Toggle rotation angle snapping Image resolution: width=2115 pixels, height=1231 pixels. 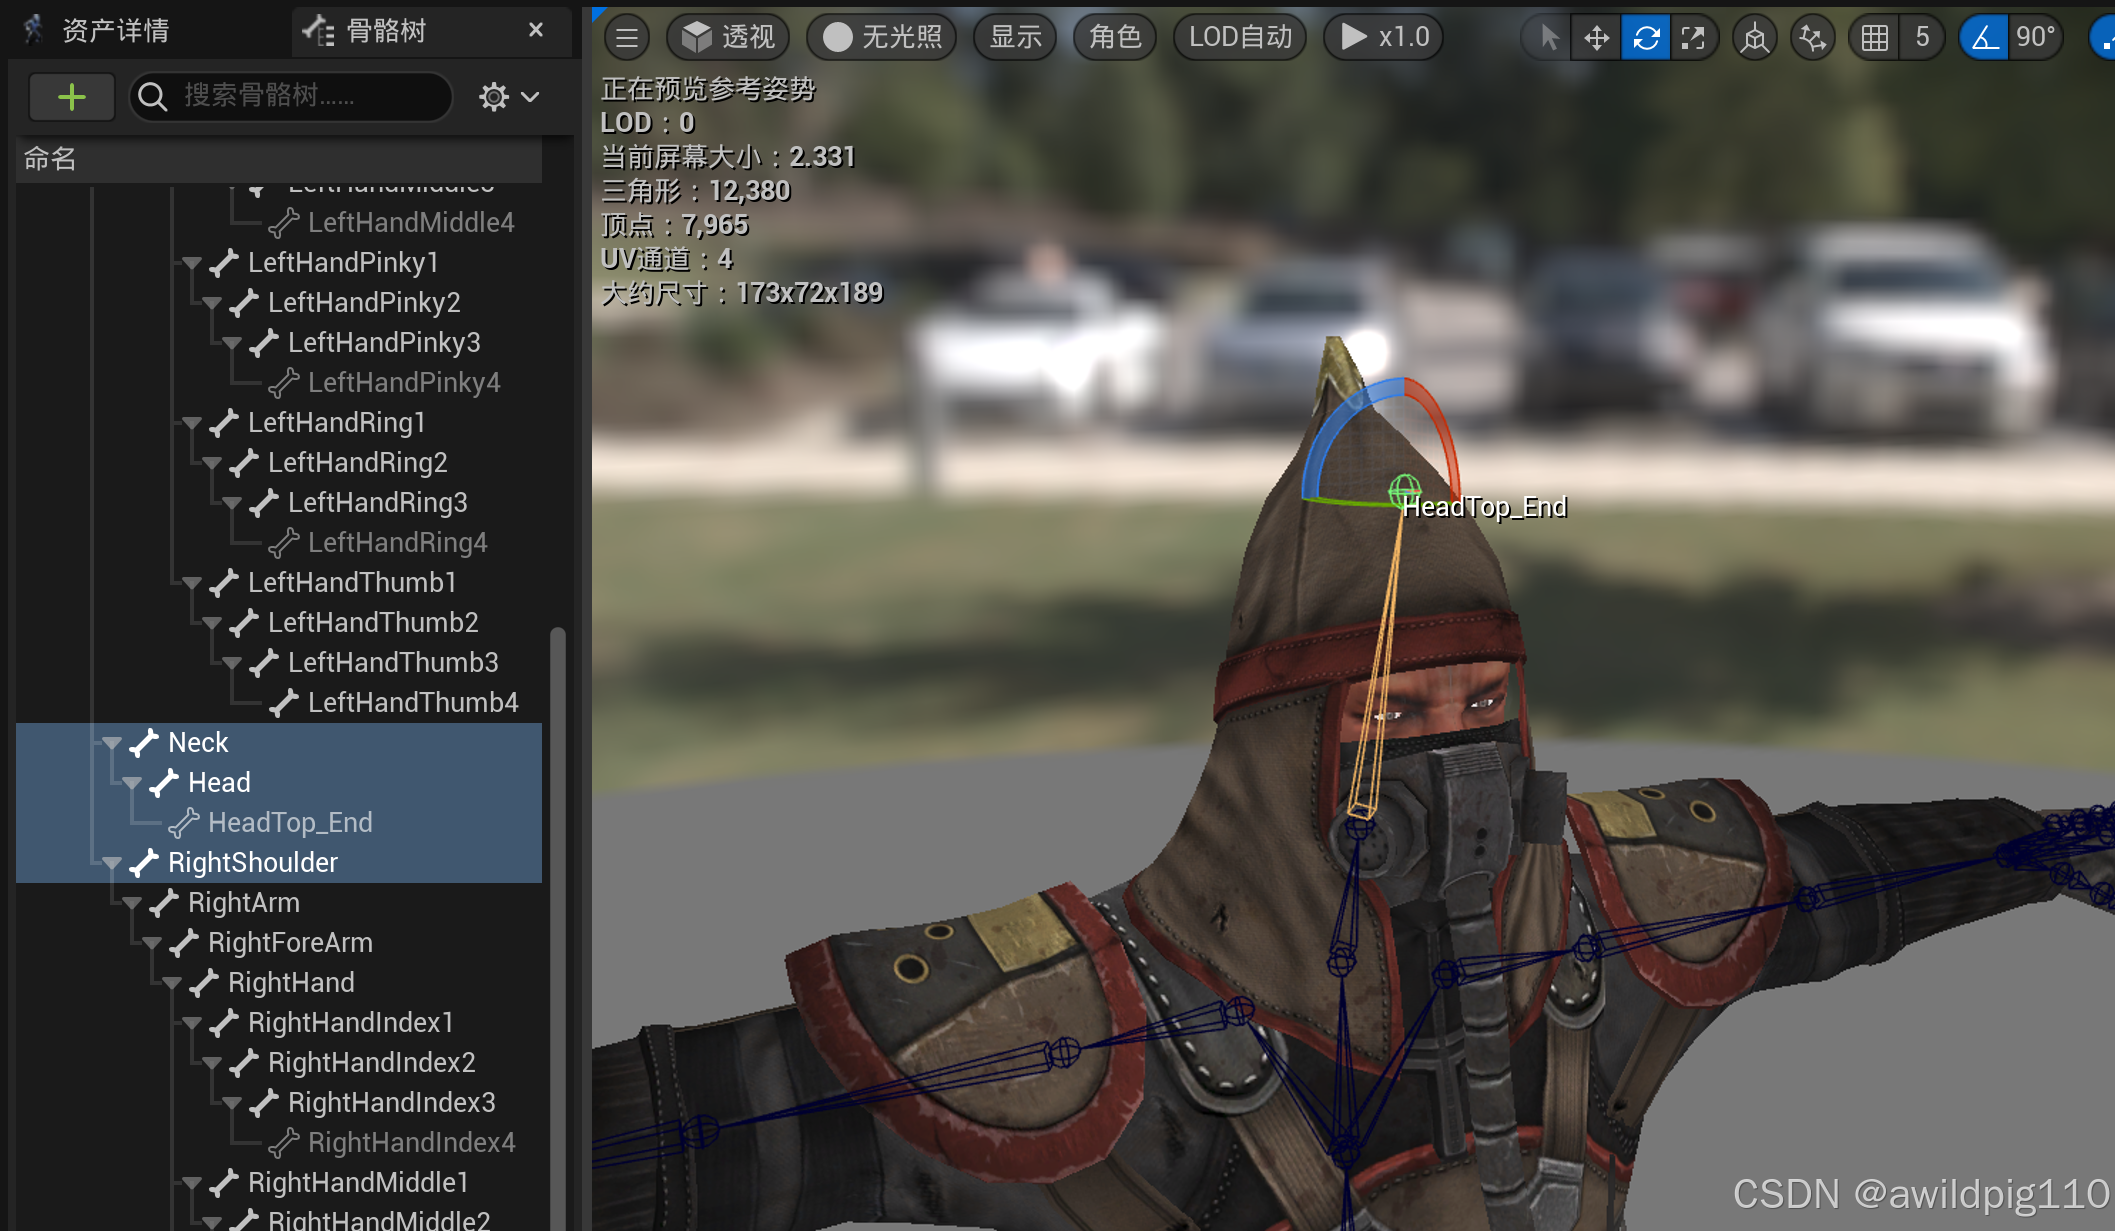[1985, 38]
